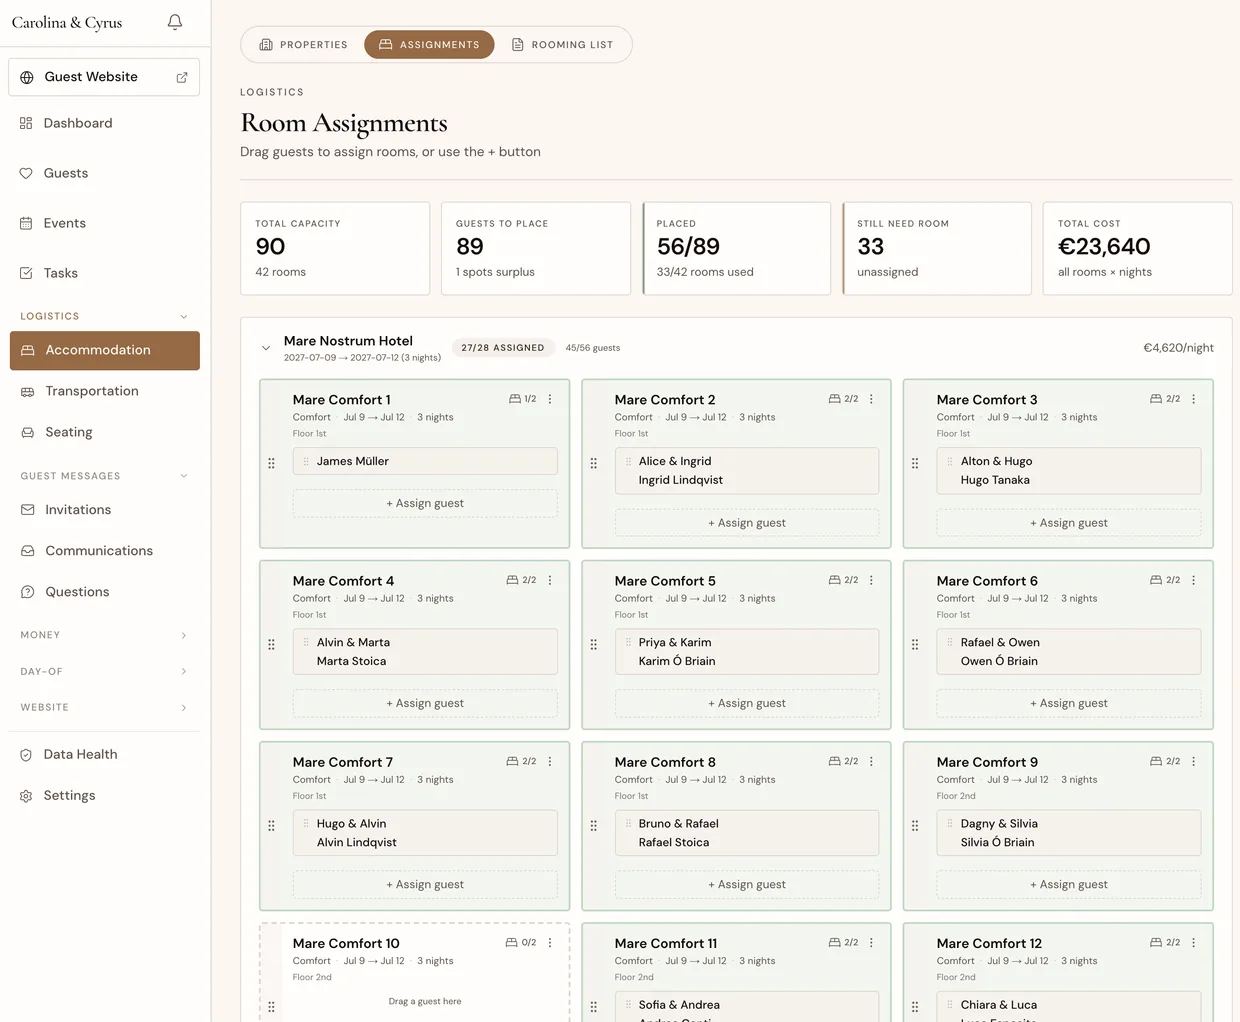Open Mare Comfort 9 three-dot menu
Viewport: 1240px width, 1022px height.
click(1193, 761)
